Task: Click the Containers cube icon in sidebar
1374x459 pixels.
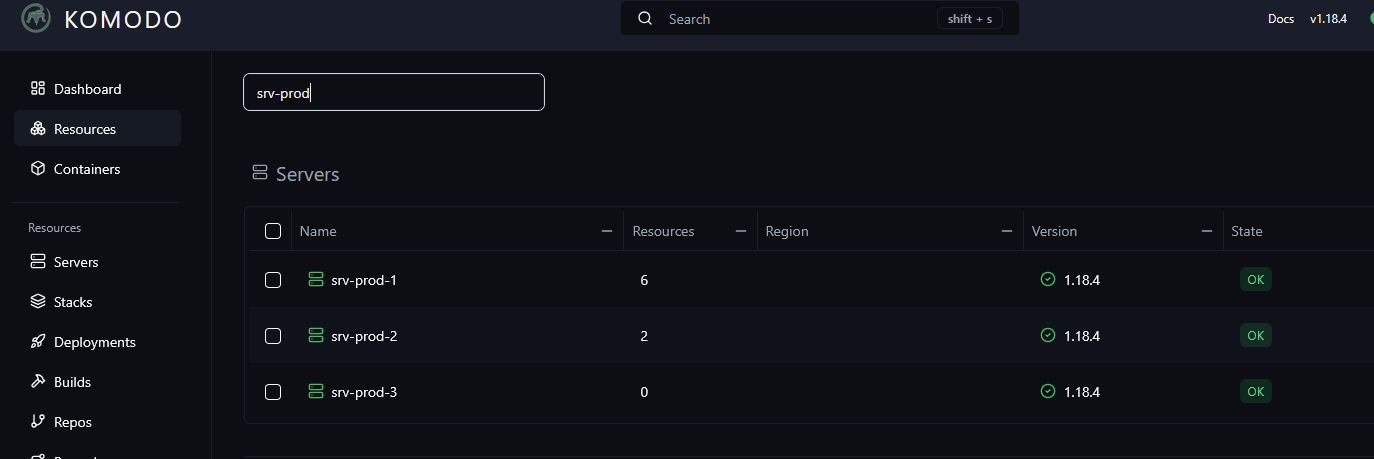Action: point(38,168)
